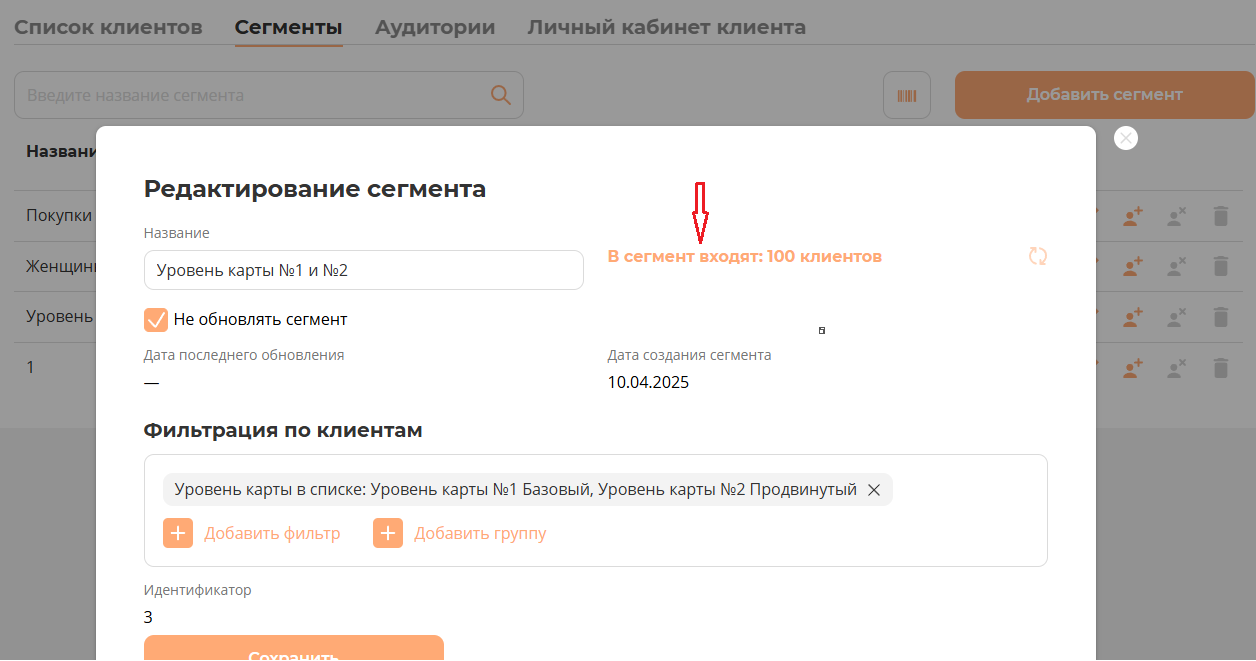Click the plus icon for Добавить фильтр
Screen dimensions: 1256x661
178,533
